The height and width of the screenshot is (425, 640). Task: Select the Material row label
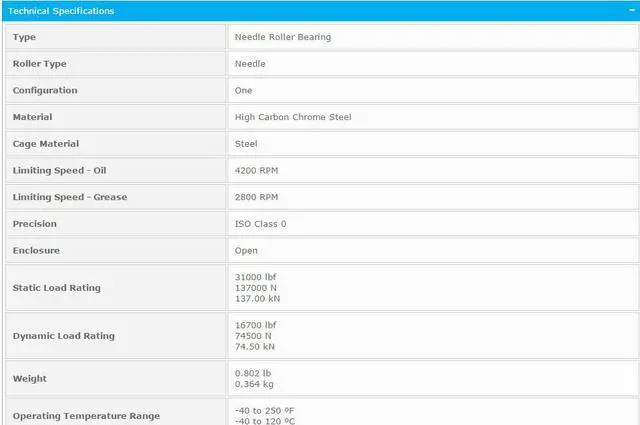coord(32,117)
